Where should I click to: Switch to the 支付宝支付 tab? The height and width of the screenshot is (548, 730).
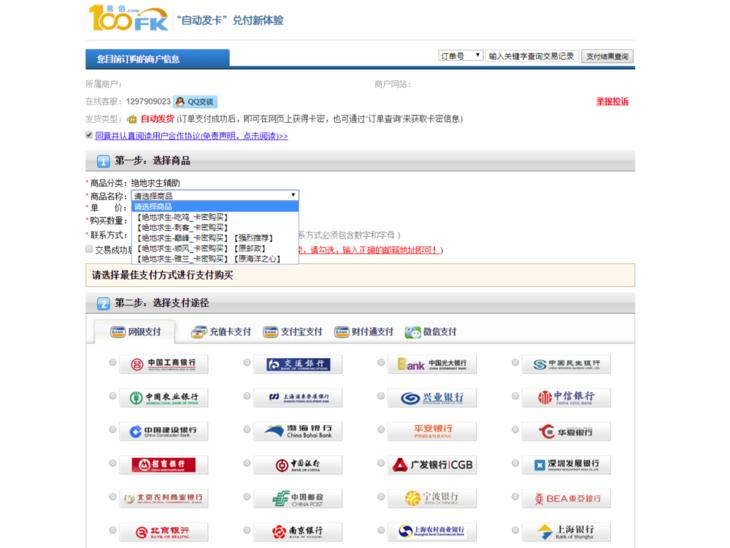pos(292,332)
